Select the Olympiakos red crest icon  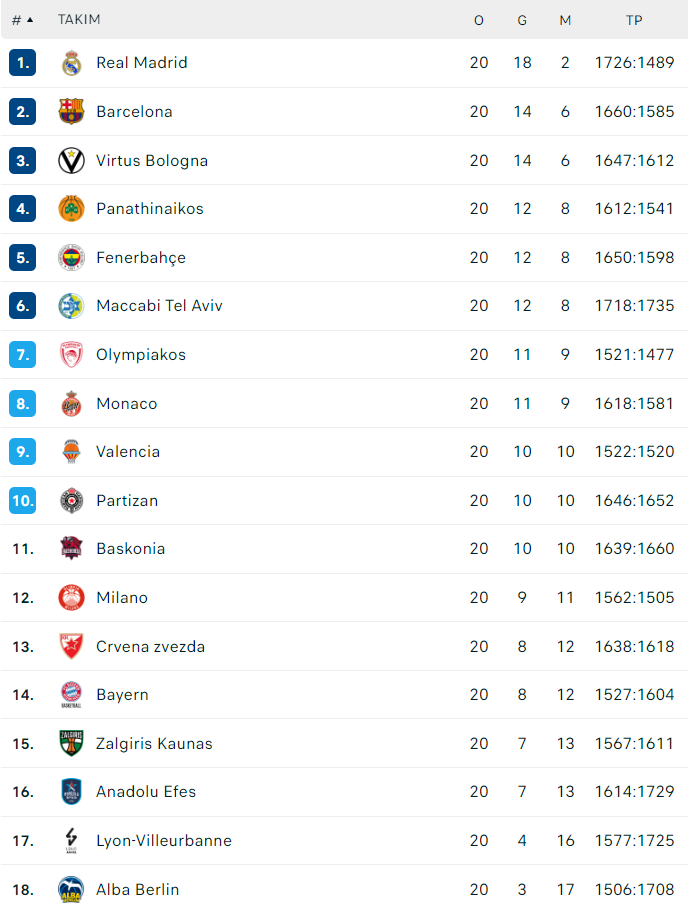click(x=71, y=355)
